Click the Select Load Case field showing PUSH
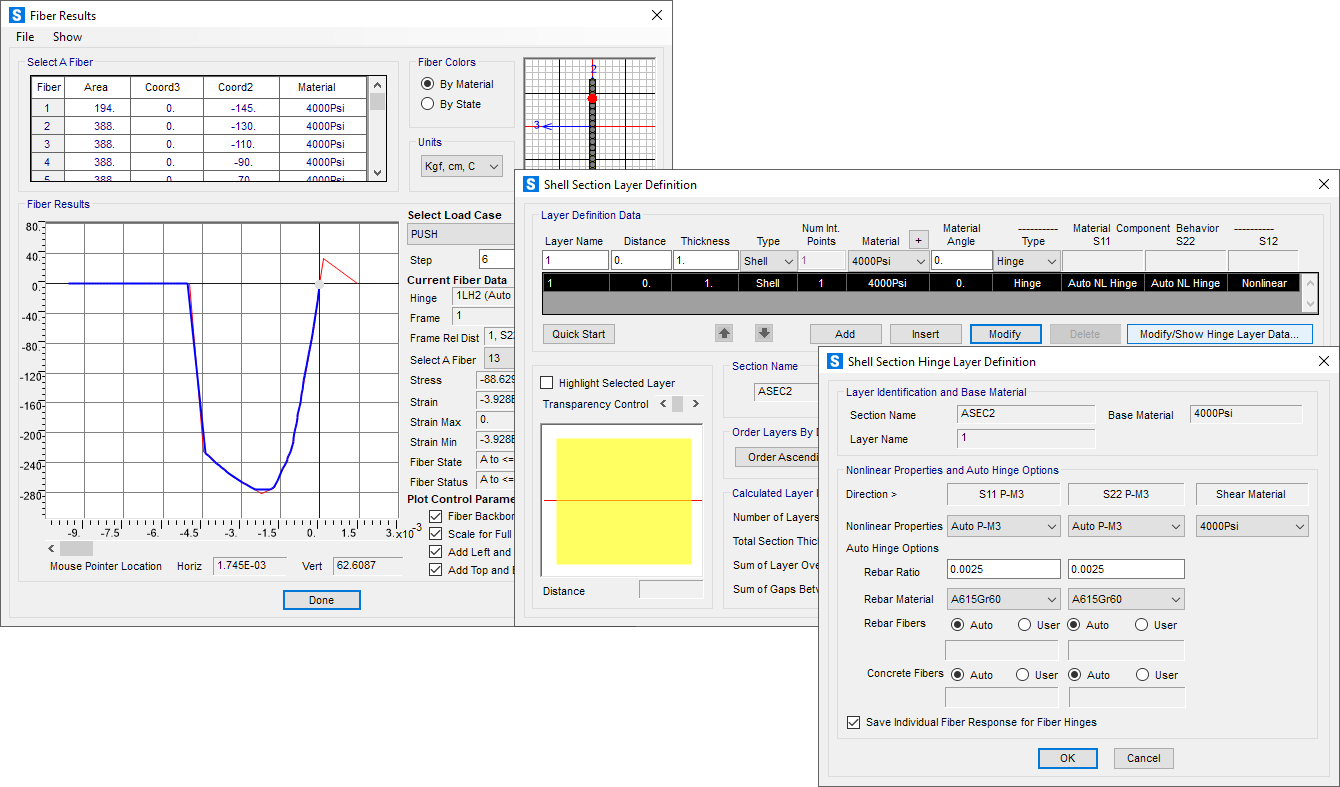The height and width of the screenshot is (787, 1340). click(x=461, y=234)
